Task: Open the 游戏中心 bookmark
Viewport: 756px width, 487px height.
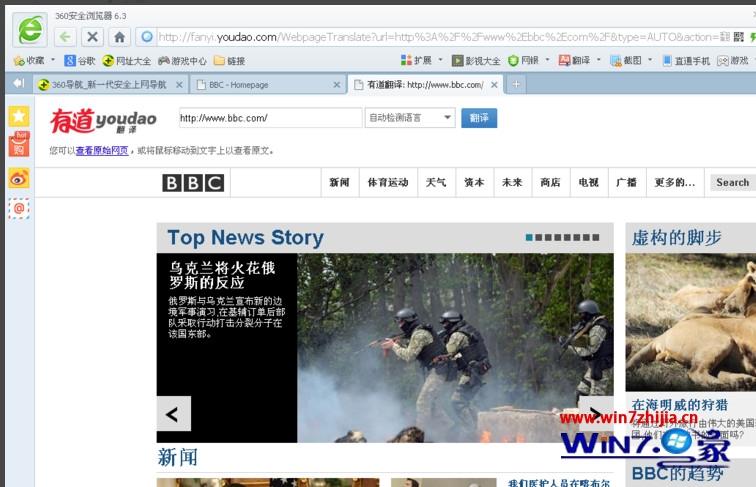Action: pos(182,61)
